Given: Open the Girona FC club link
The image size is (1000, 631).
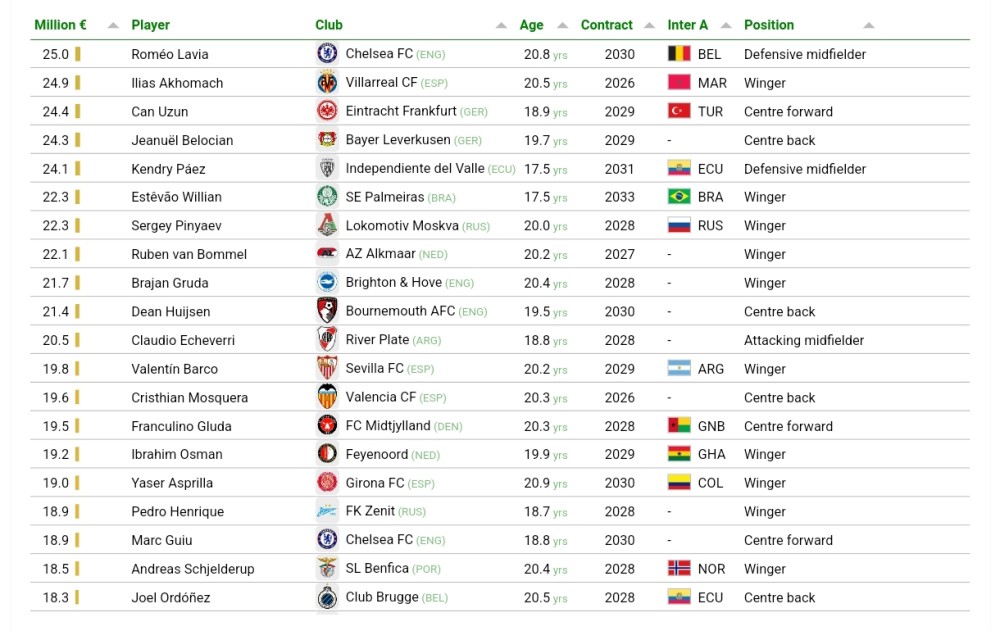Looking at the screenshot, I should pyautogui.click(x=375, y=483).
